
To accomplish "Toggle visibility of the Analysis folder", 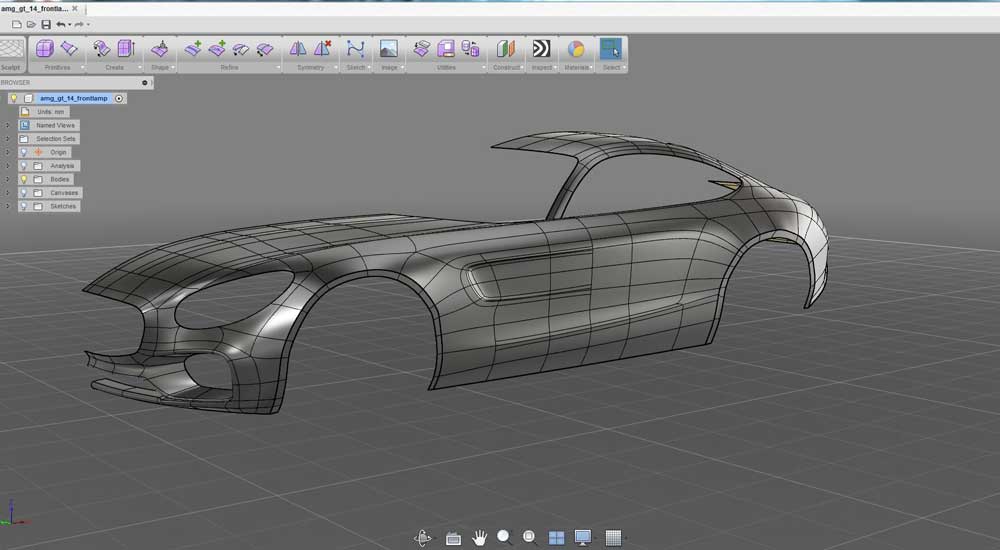I will [24, 166].
